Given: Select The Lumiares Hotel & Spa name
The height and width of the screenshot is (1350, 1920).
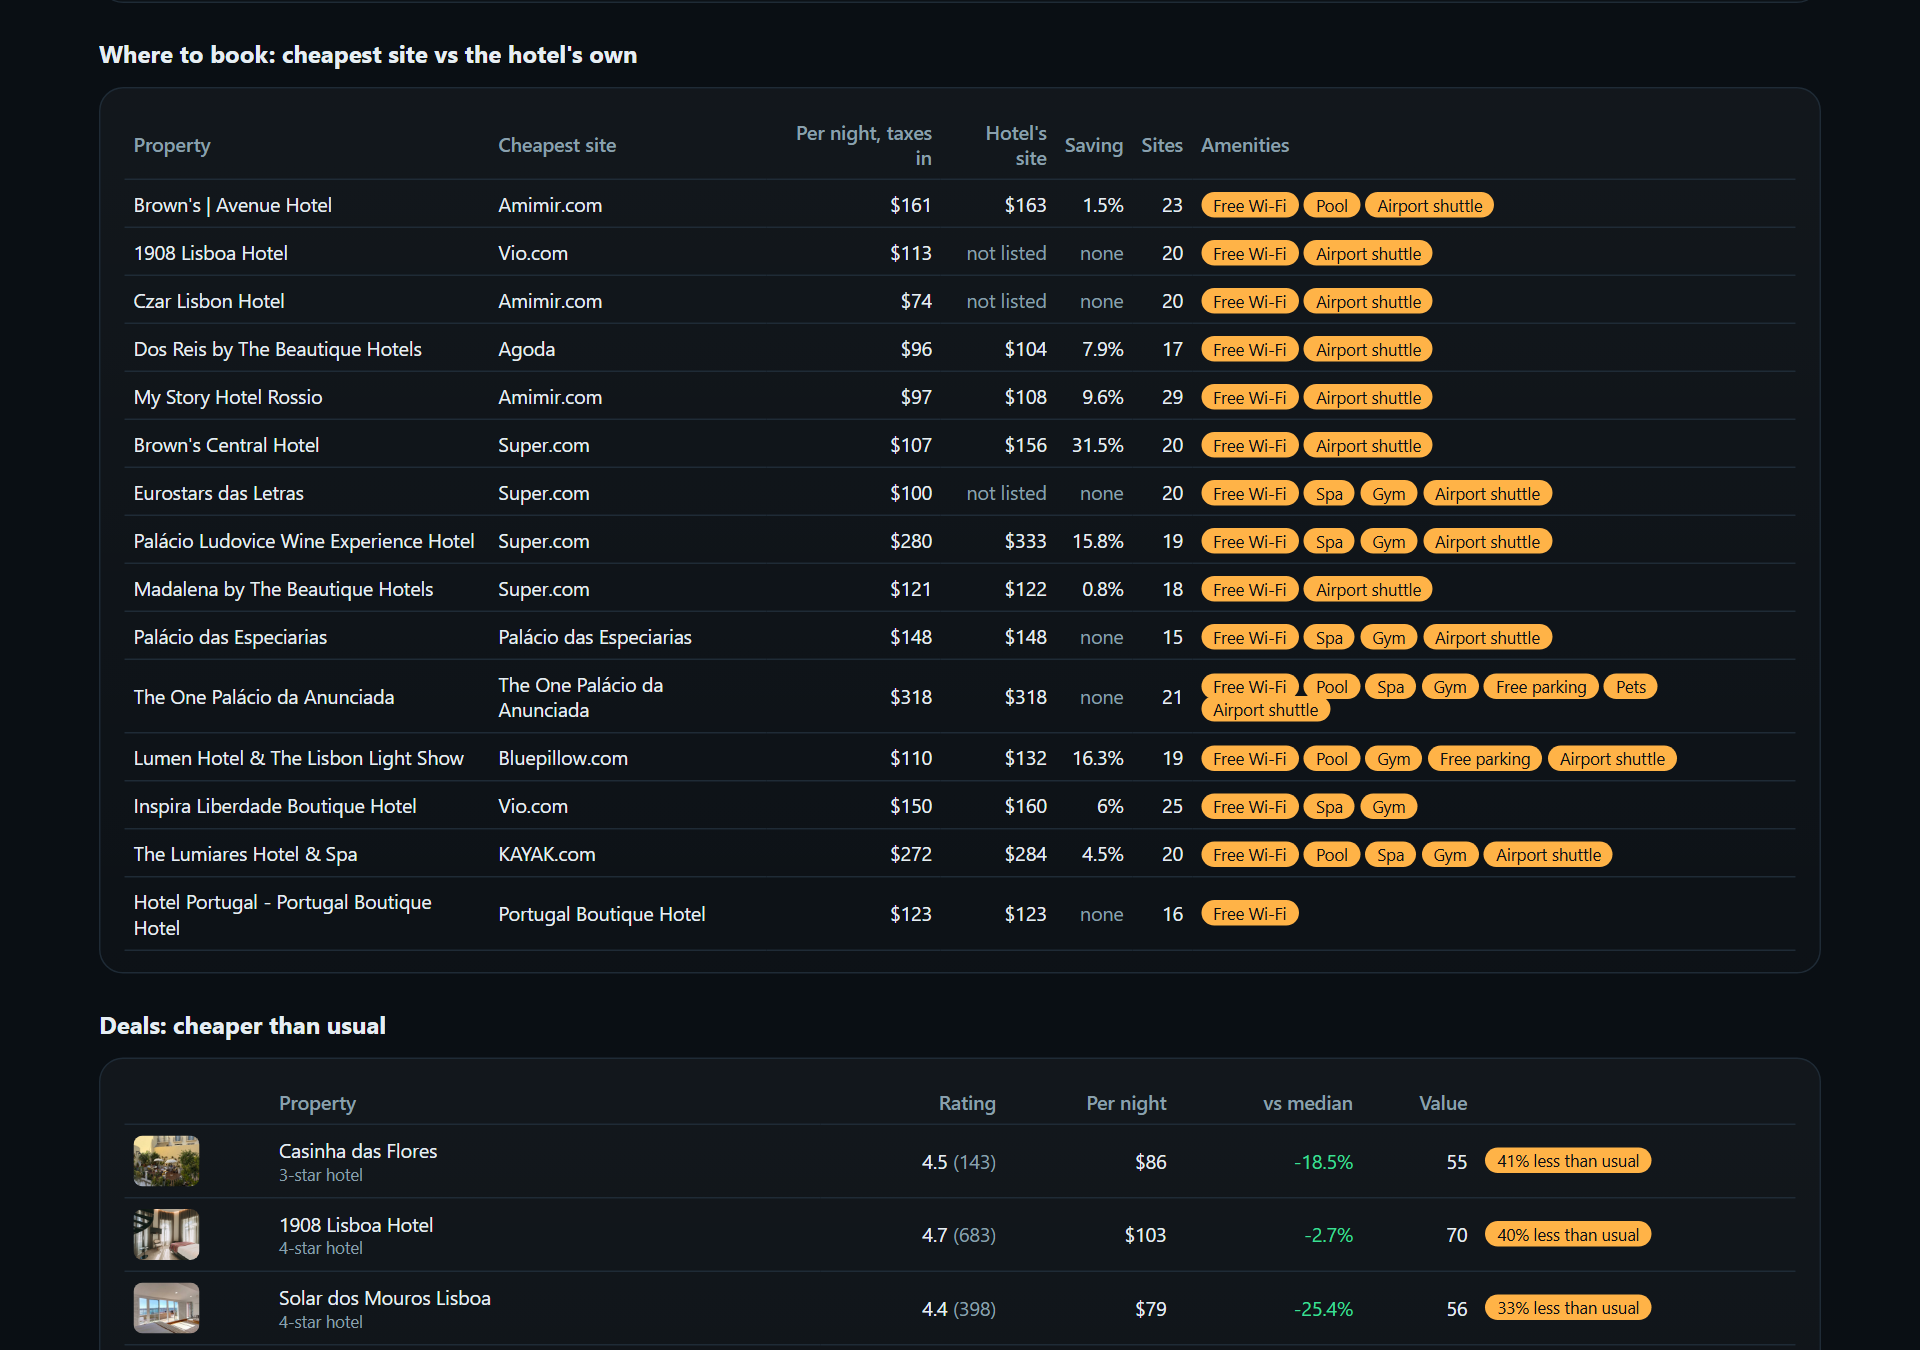Looking at the screenshot, I should (x=246, y=854).
